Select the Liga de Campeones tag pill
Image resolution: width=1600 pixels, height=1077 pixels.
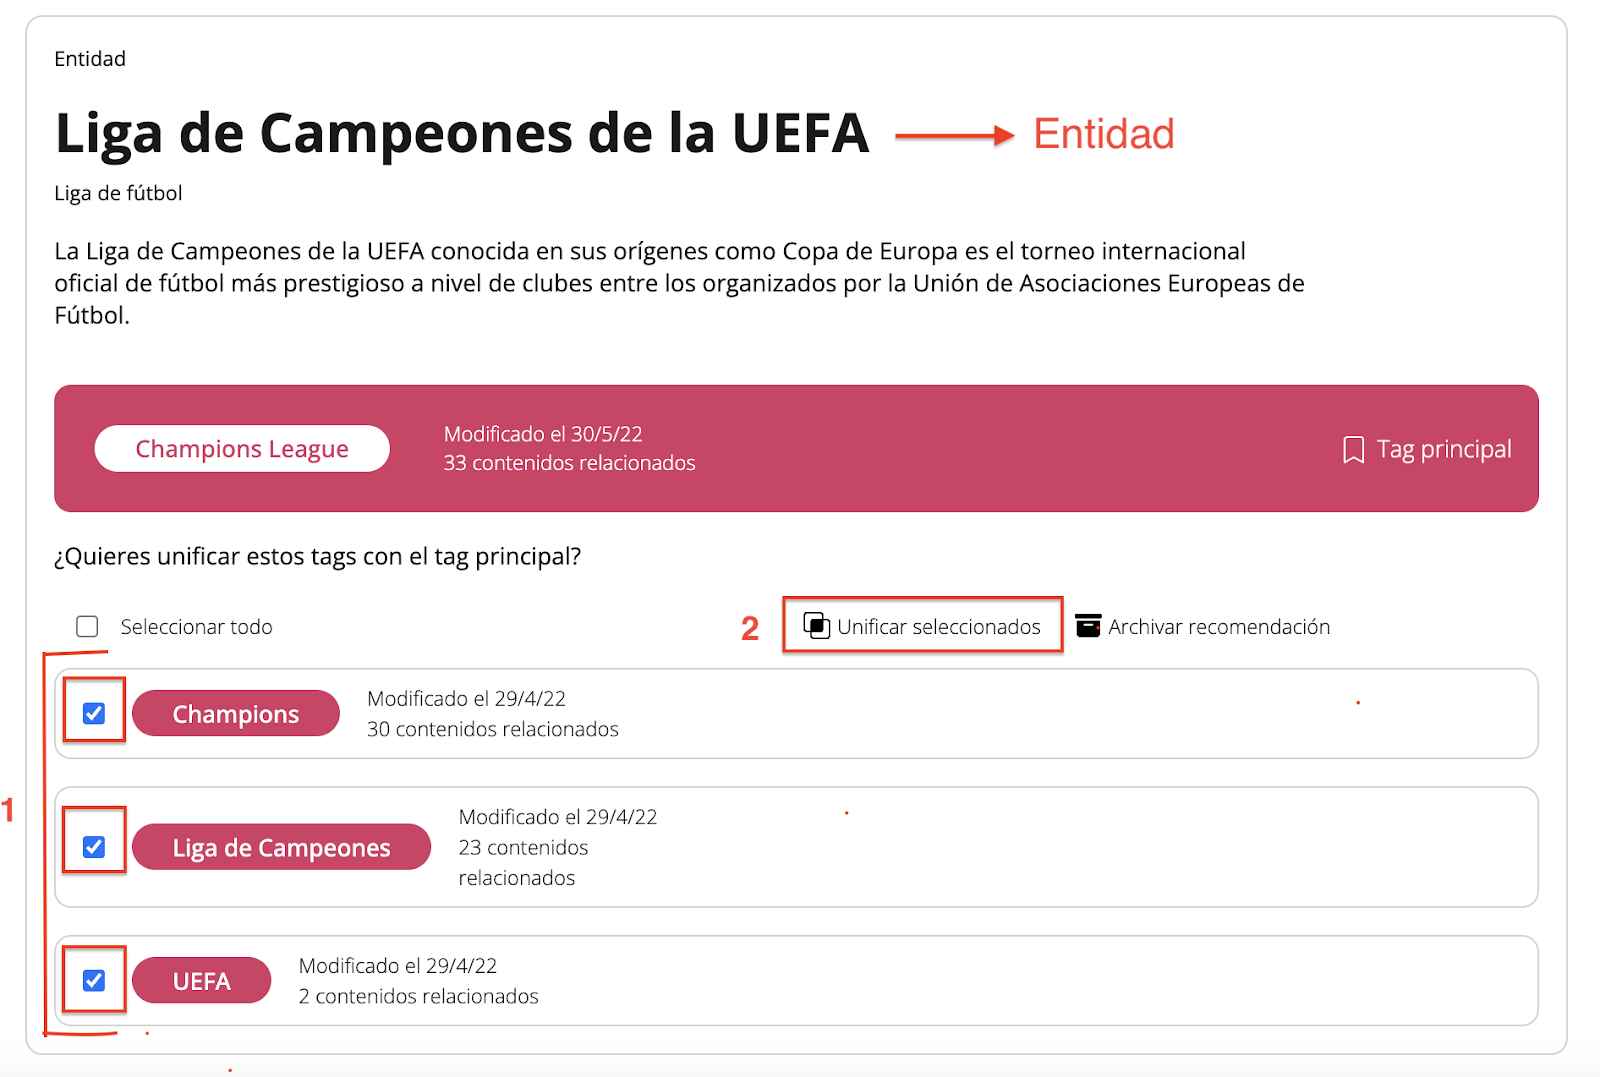pos(281,848)
